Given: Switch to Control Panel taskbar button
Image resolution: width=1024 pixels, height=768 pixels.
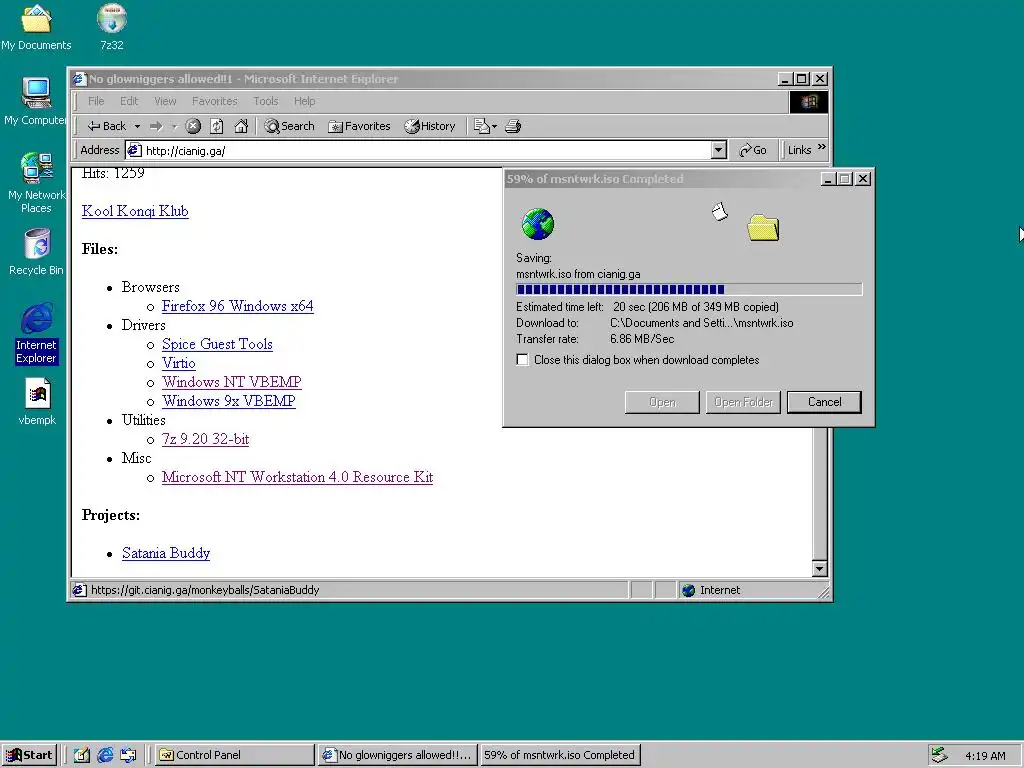Looking at the screenshot, I should click(x=235, y=755).
